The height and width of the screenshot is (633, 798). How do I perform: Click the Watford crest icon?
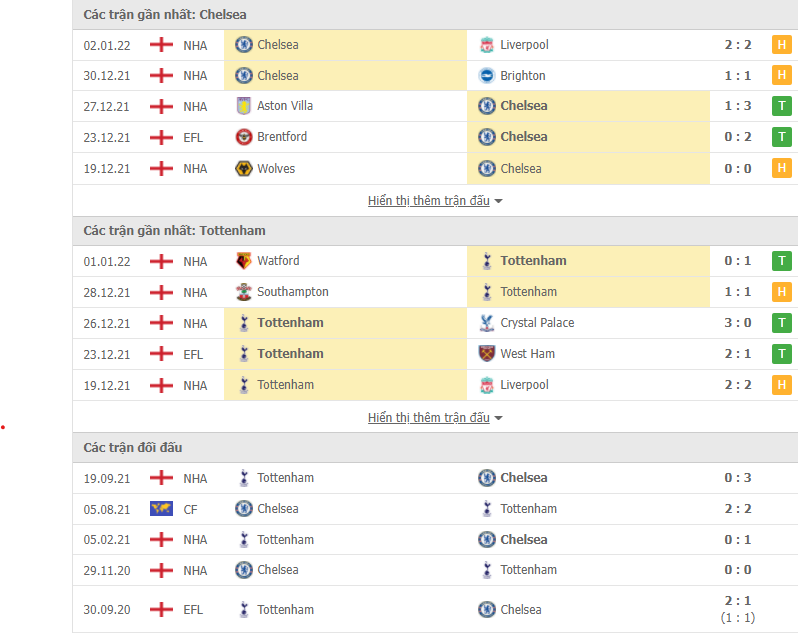point(244,261)
